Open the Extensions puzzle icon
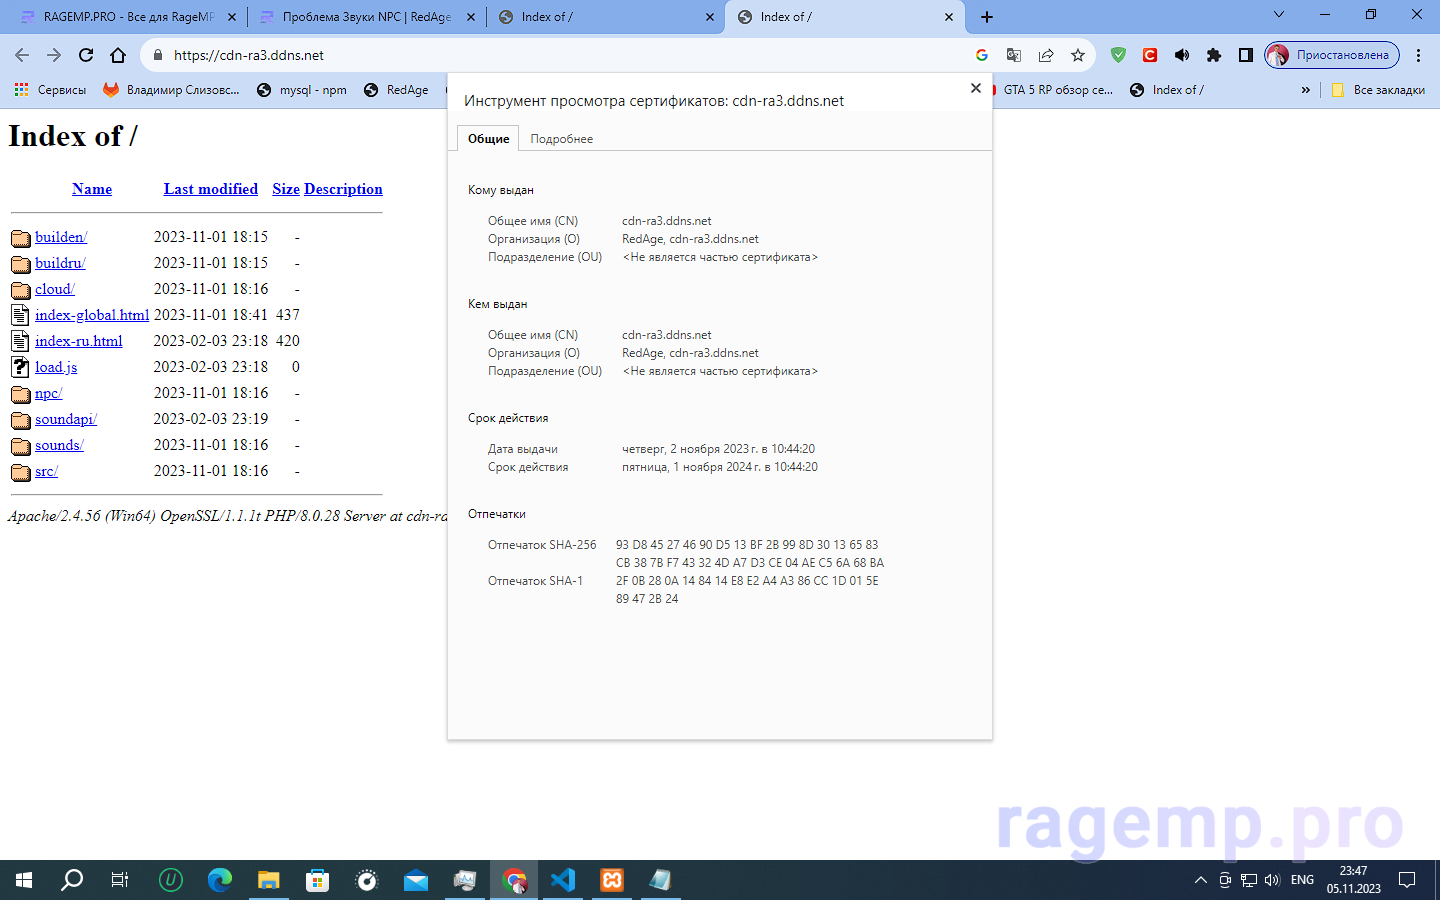The image size is (1440, 900). (x=1214, y=55)
